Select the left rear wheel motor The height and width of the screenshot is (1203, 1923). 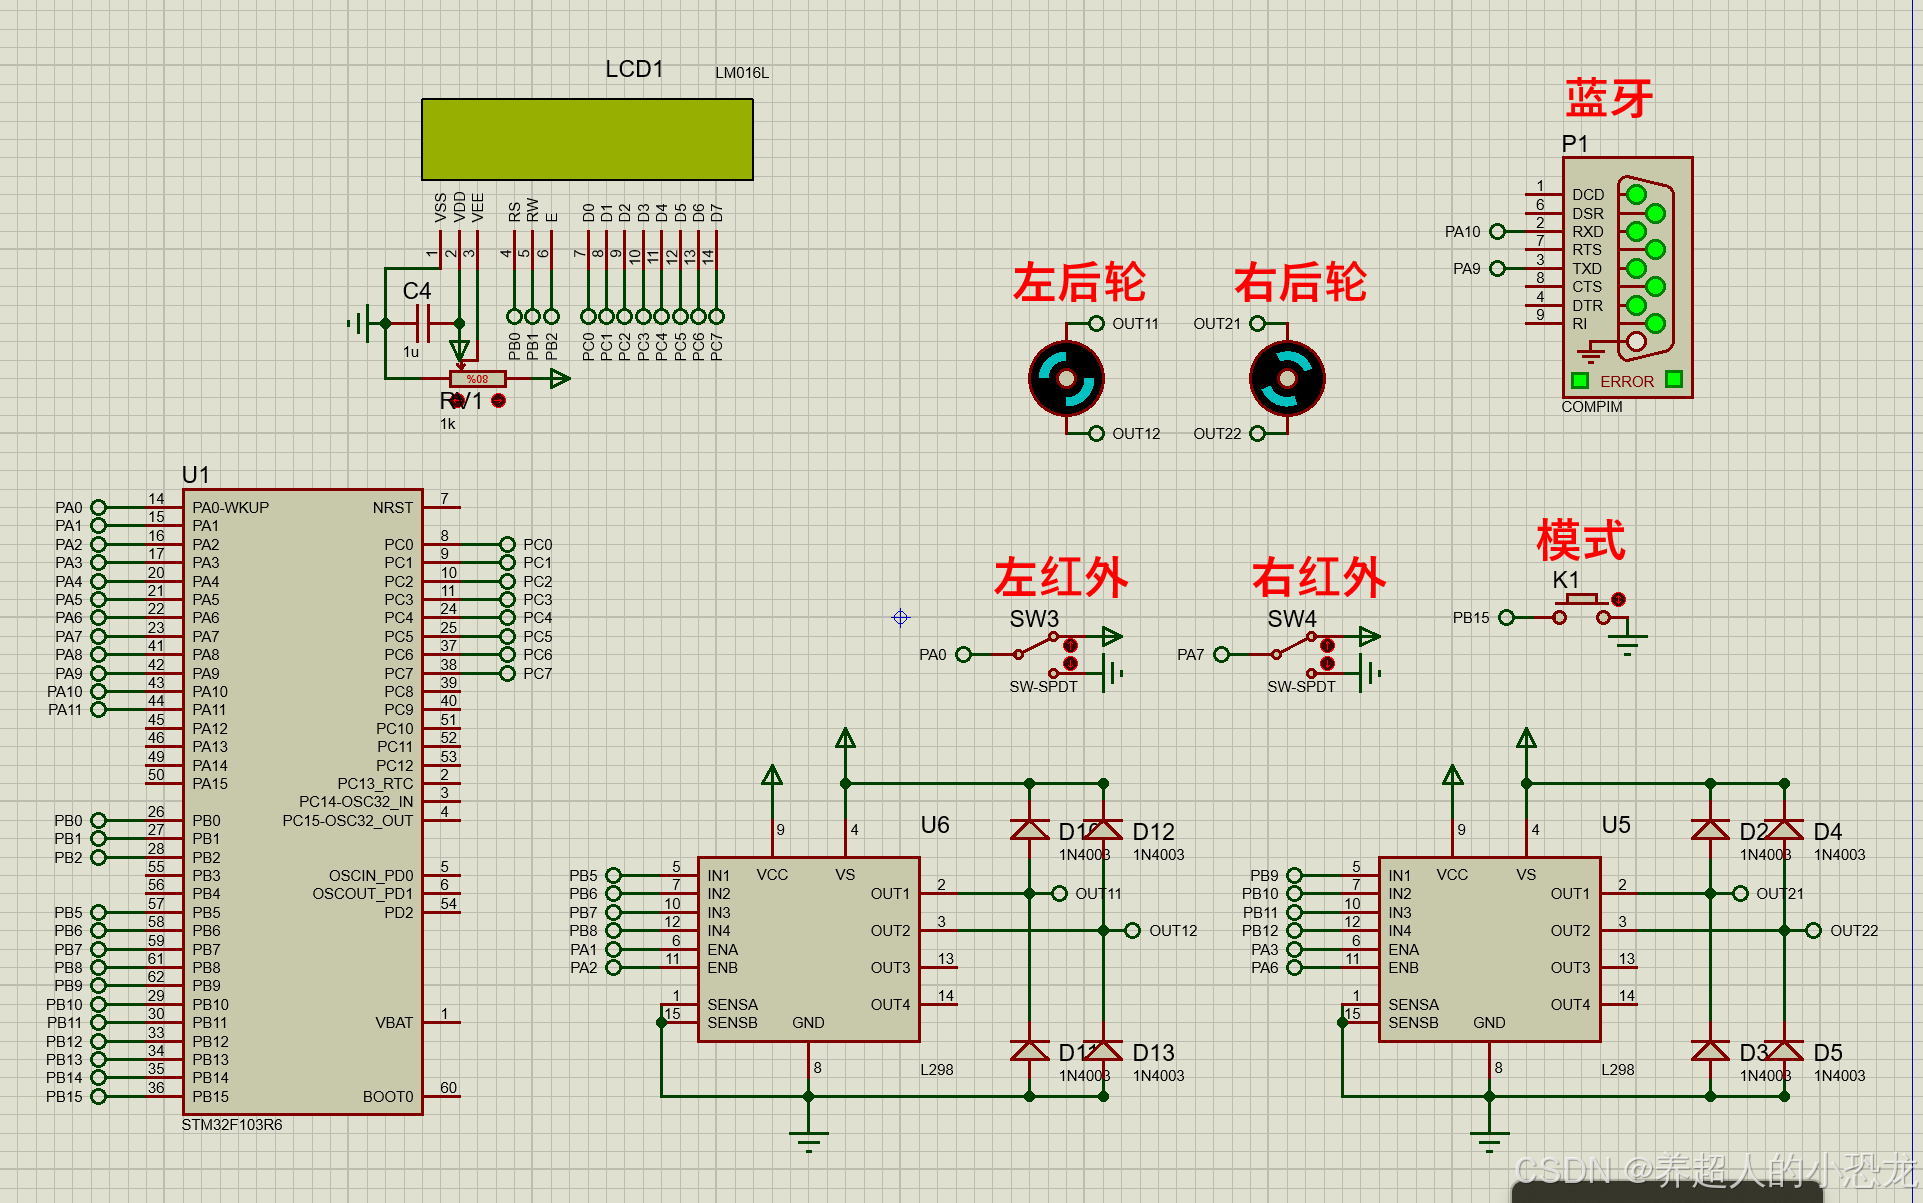[1066, 379]
